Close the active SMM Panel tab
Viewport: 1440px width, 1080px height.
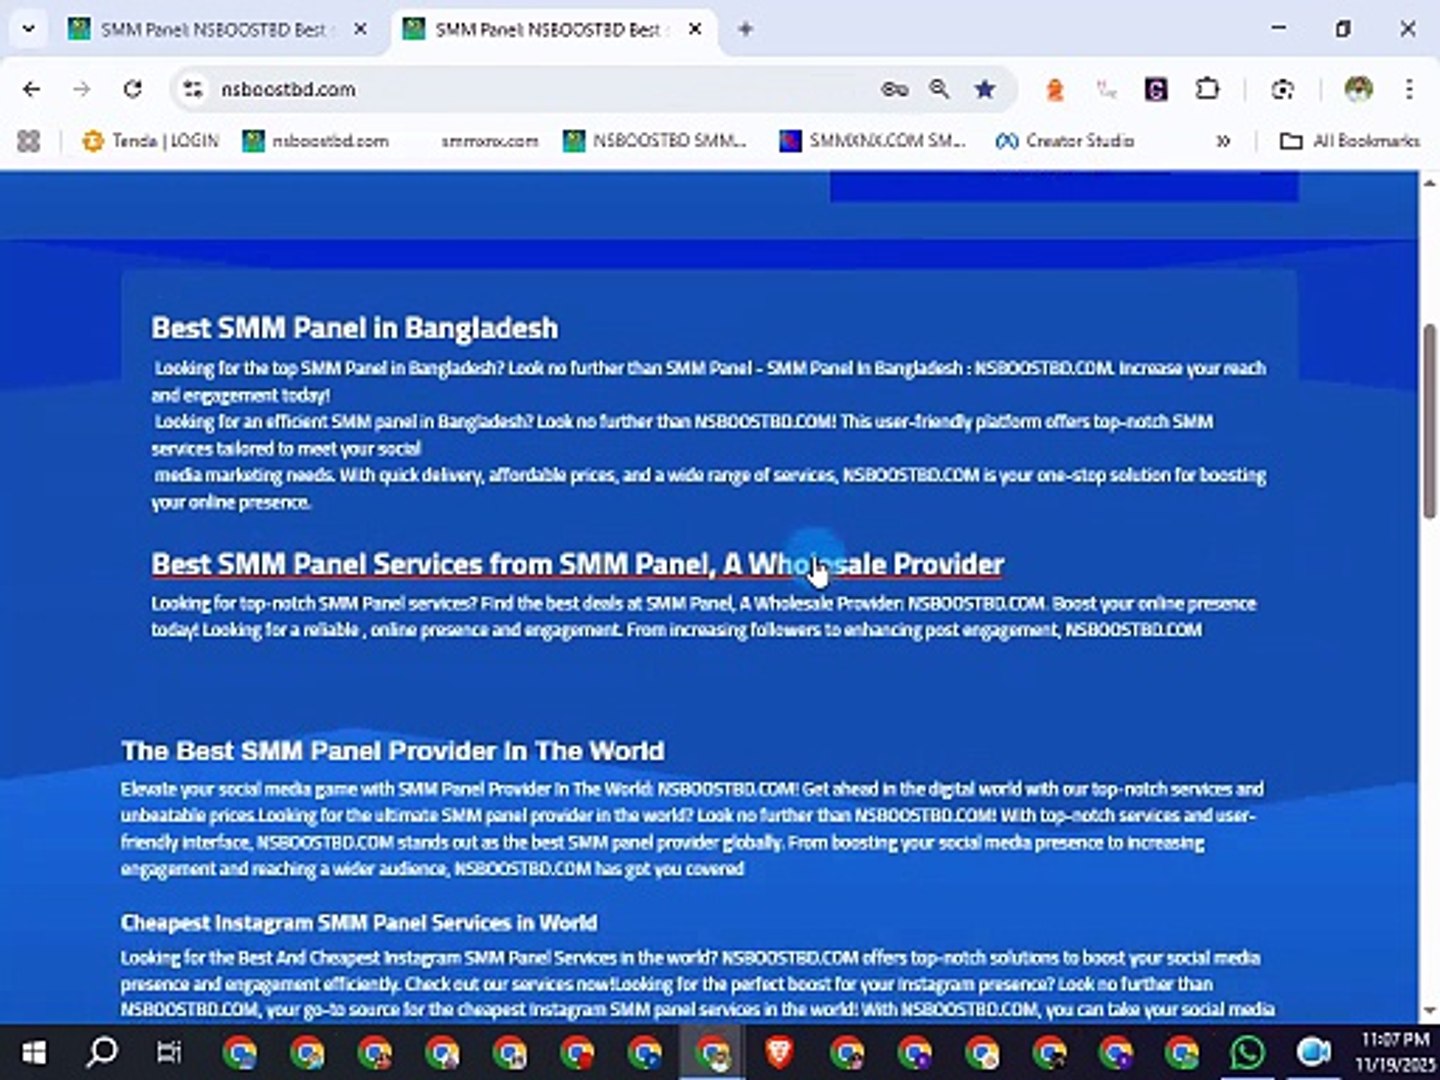click(695, 29)
